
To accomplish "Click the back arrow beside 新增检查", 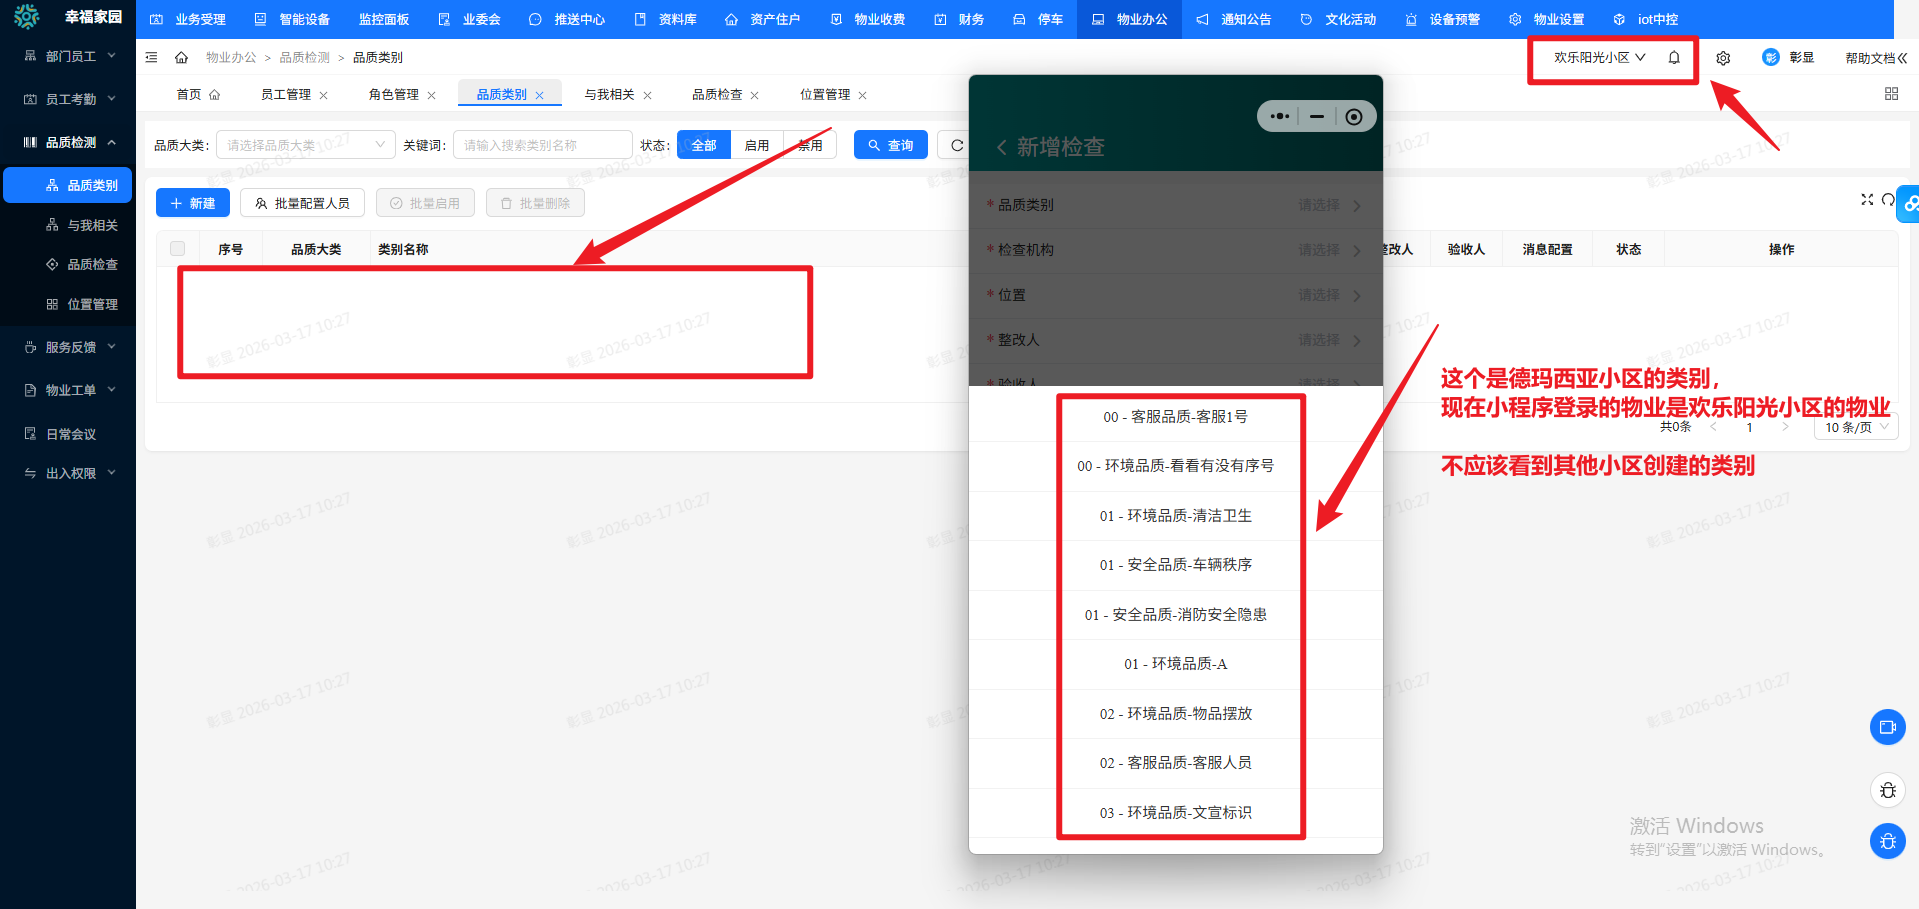I will [x=1001, y=148].
